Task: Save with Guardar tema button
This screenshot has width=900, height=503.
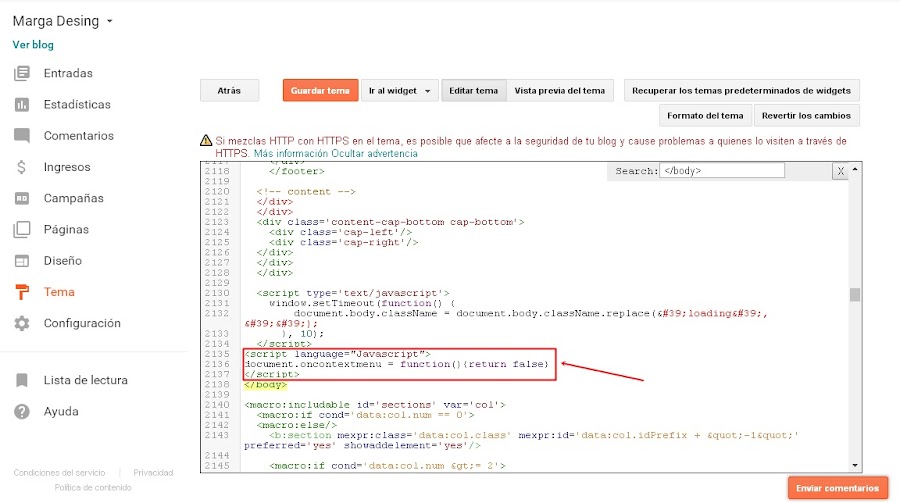Action: (320, 91)
